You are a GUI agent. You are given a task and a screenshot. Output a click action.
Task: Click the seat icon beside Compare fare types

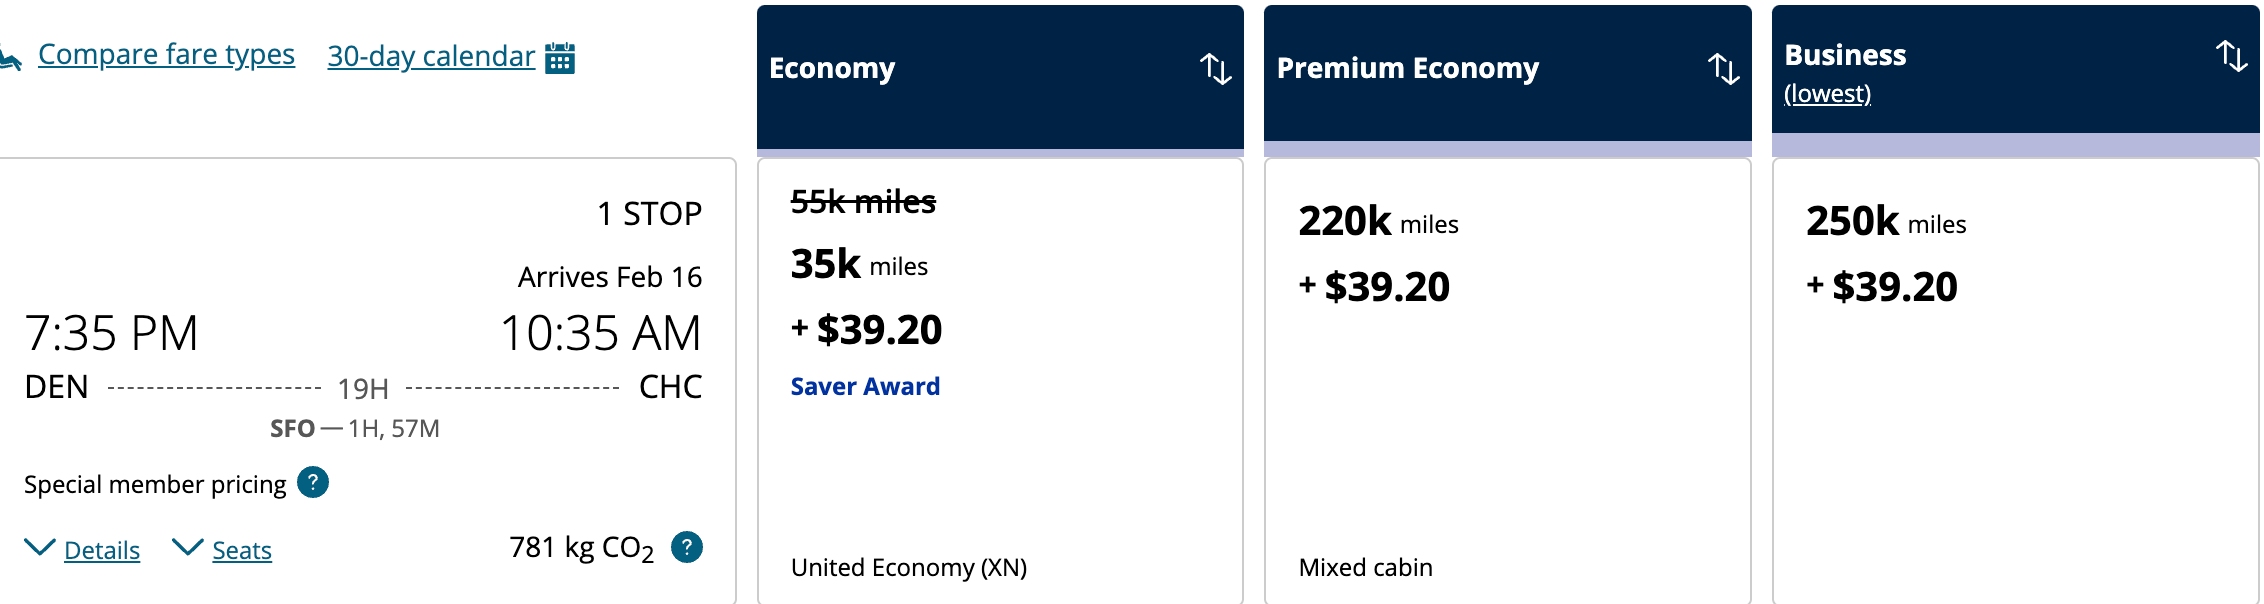[10, 60]
